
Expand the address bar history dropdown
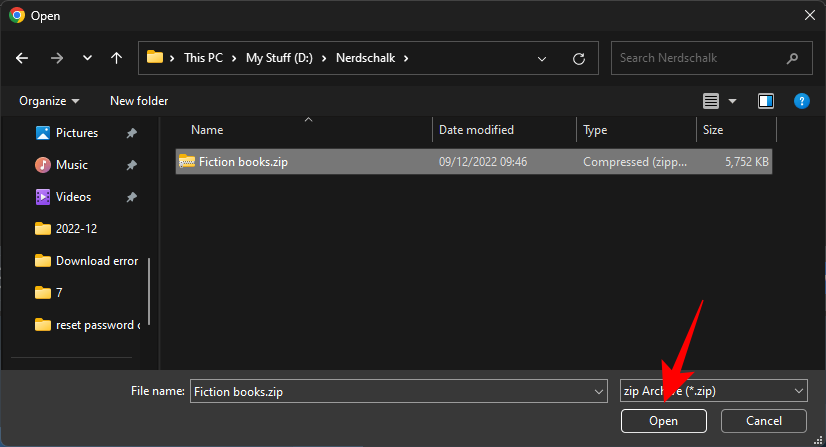point(542,58)
